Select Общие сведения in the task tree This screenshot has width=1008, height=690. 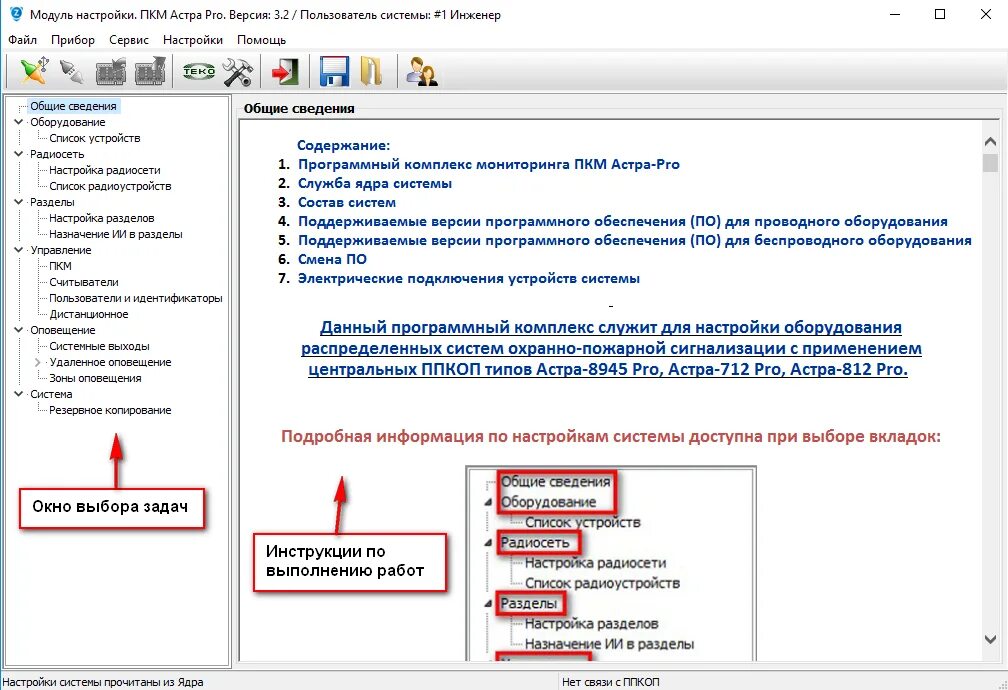73,106
